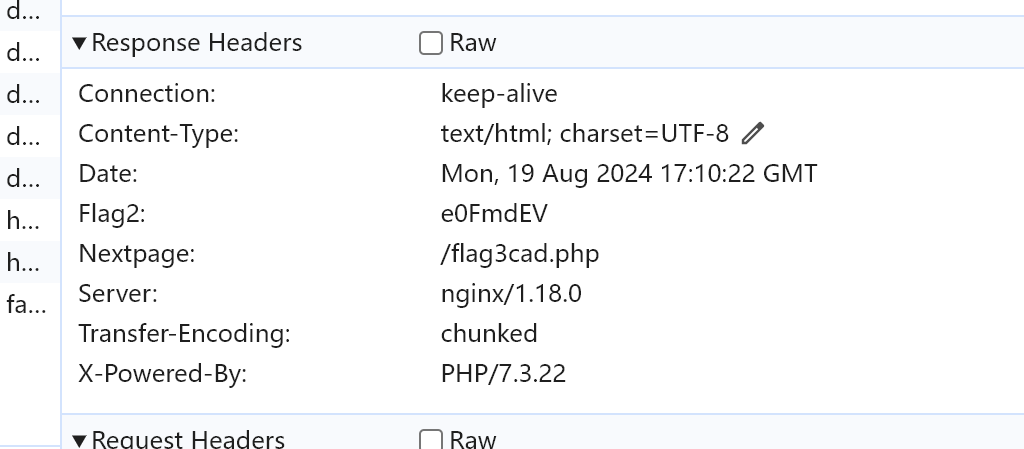Image resolution: width=1024 pixels, height=449 pixels.
Task: Select the keep-alive Connection value
Action: point(499,94)
